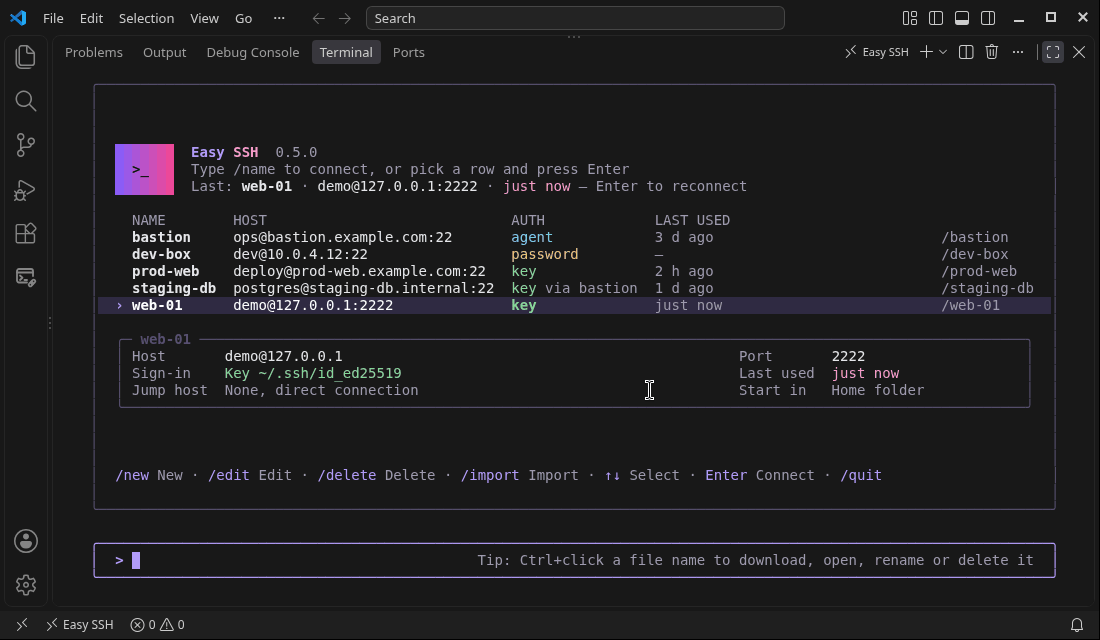
Task: Toggle the primary side bar
Action: 936,18
